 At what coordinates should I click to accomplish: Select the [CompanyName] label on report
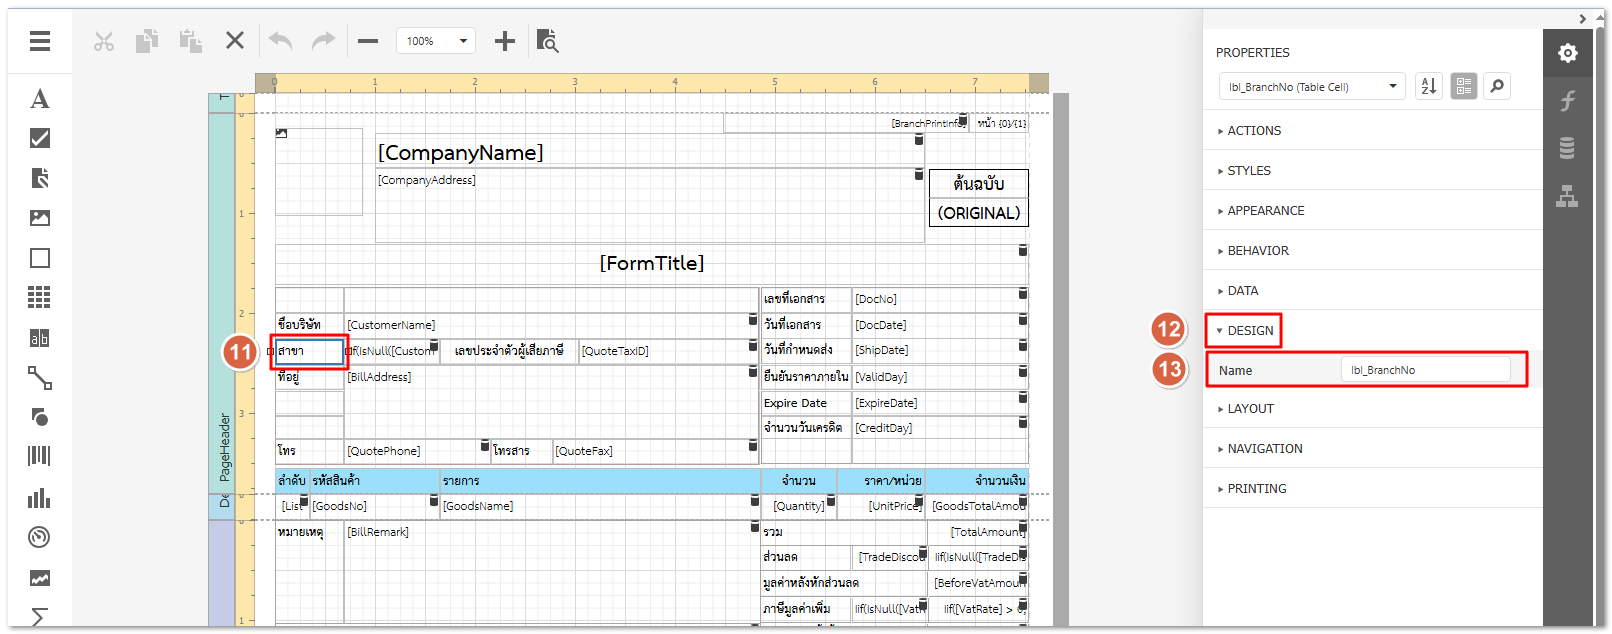click(x=461, y=153)
